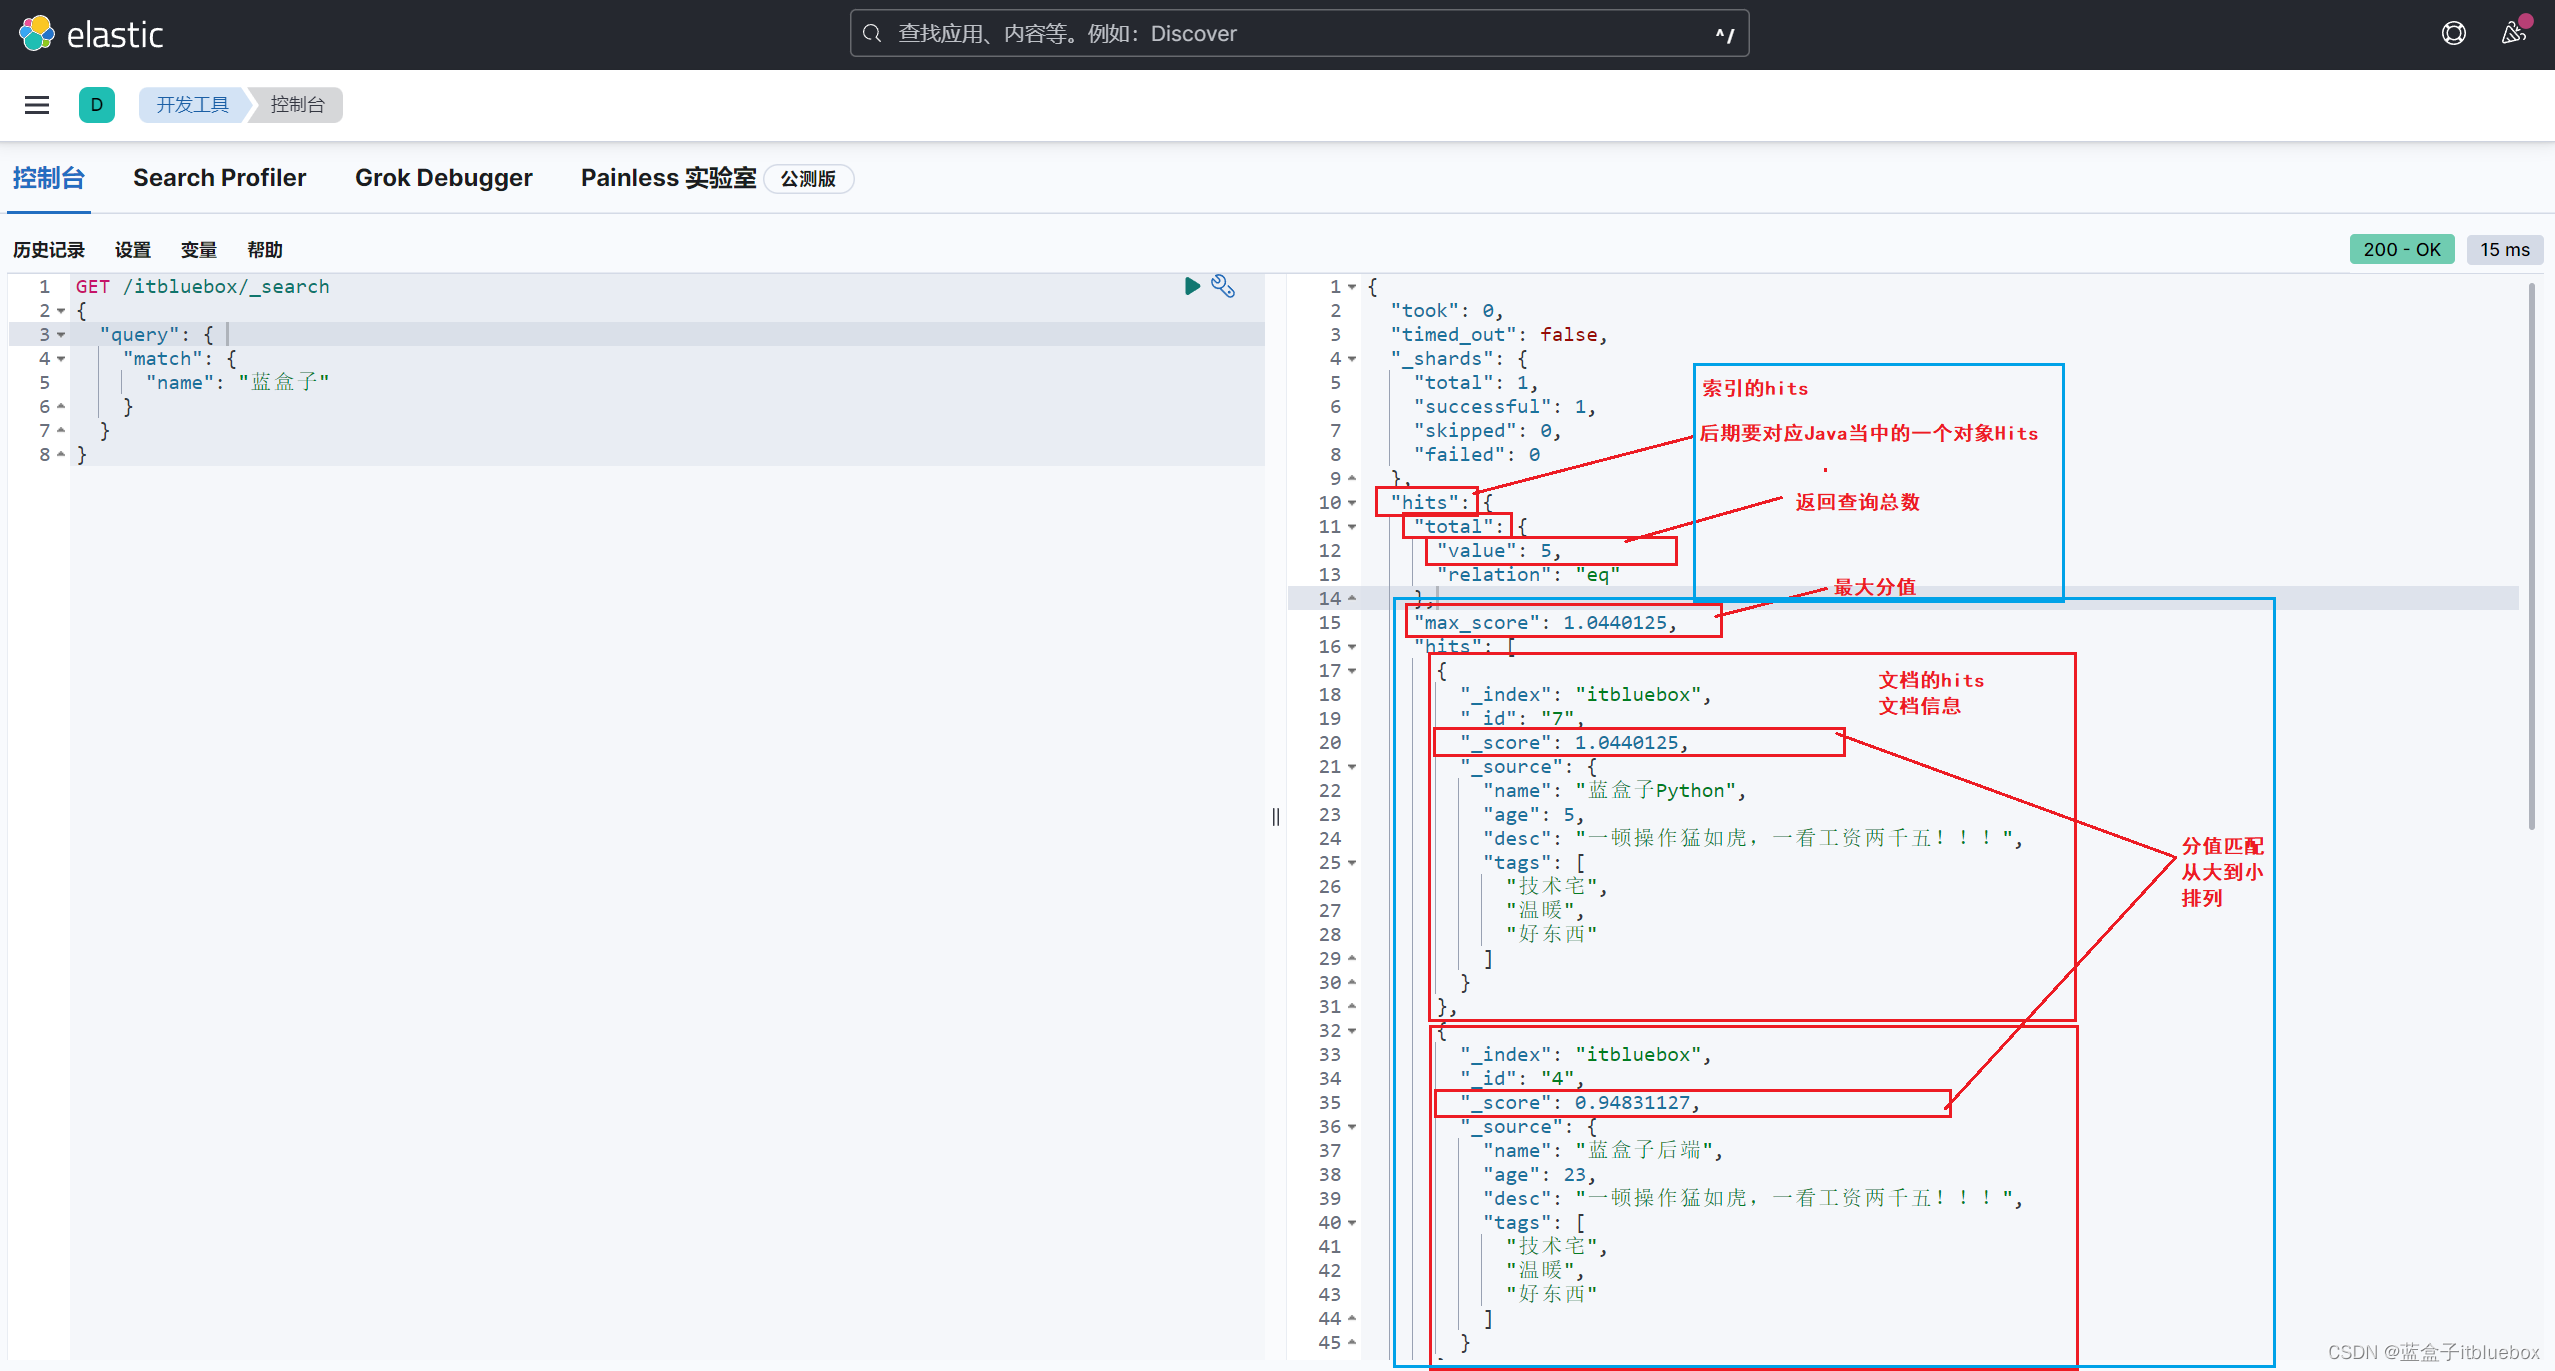Click the search magnifier icon

point(872,34)
